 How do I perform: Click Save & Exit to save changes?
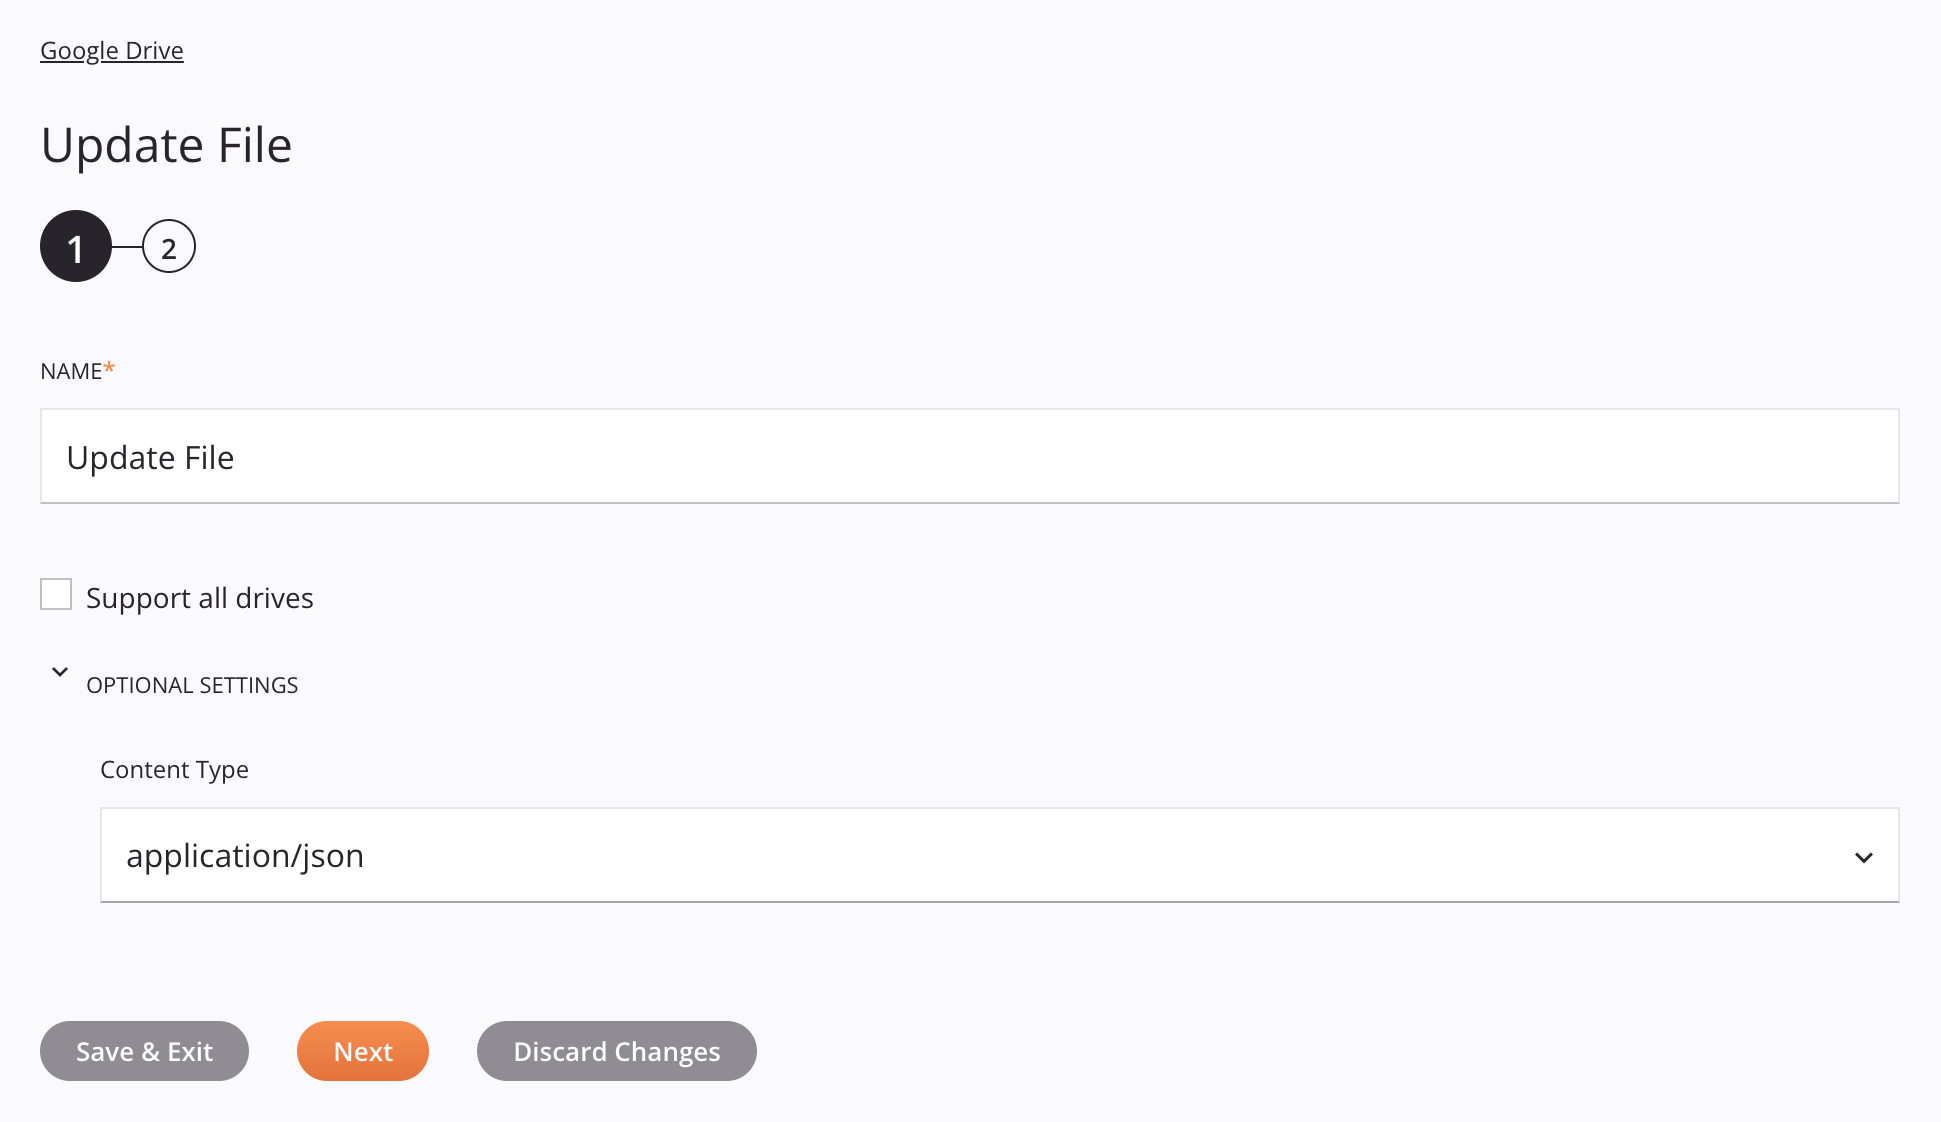pyautogui.click(x=144, y=1051)
